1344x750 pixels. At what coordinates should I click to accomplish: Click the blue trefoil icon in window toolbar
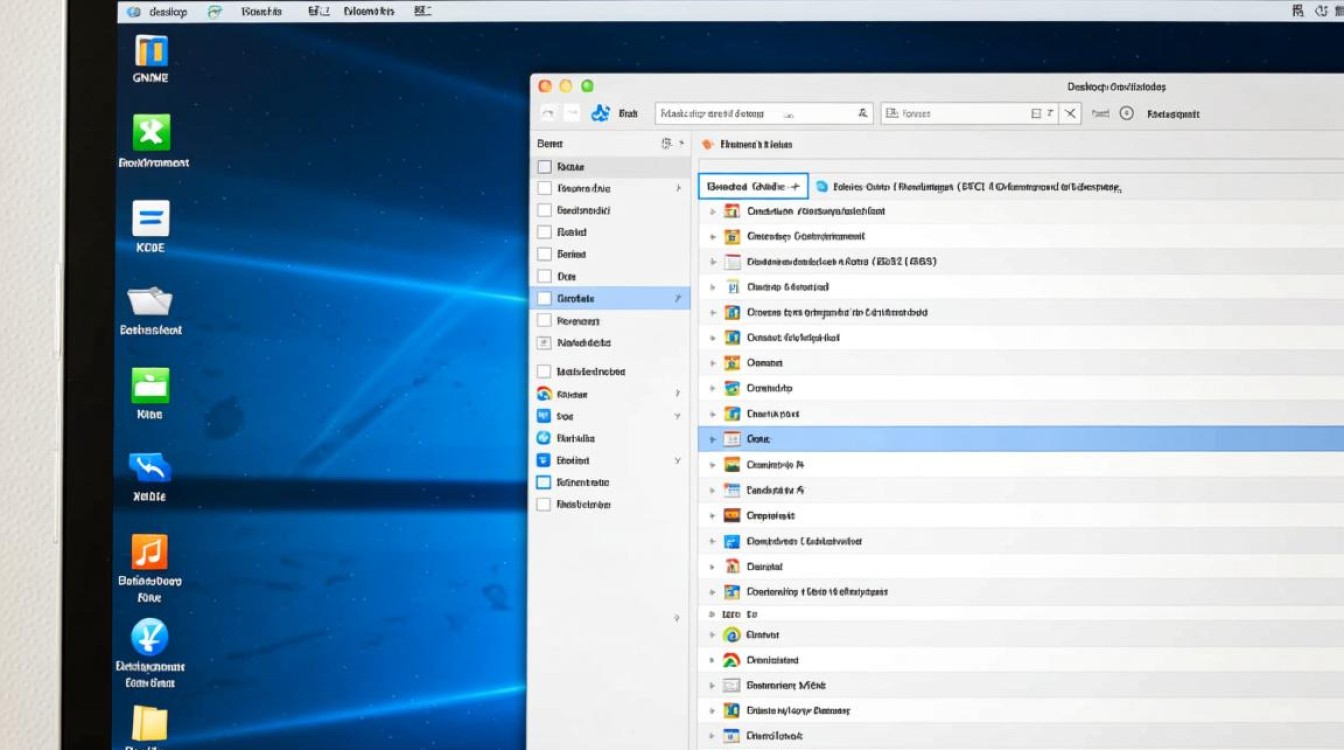(x=600, y=114)
